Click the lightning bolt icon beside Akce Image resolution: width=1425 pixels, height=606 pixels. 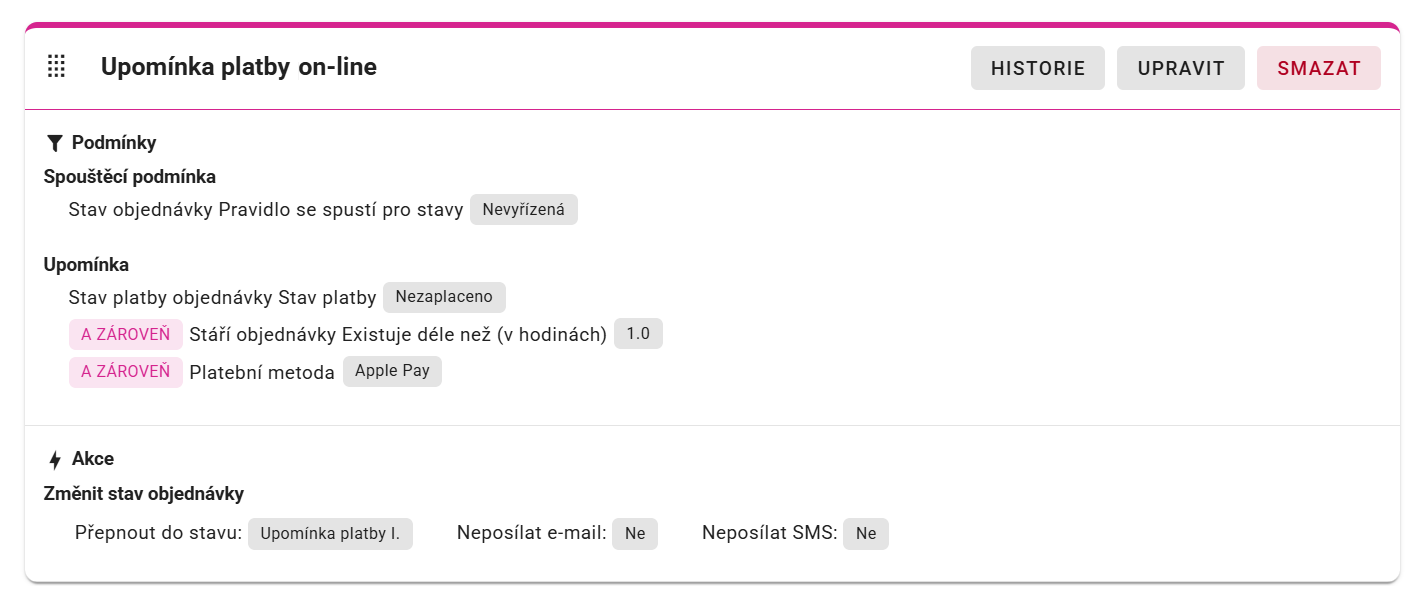[x=55, y=460]
